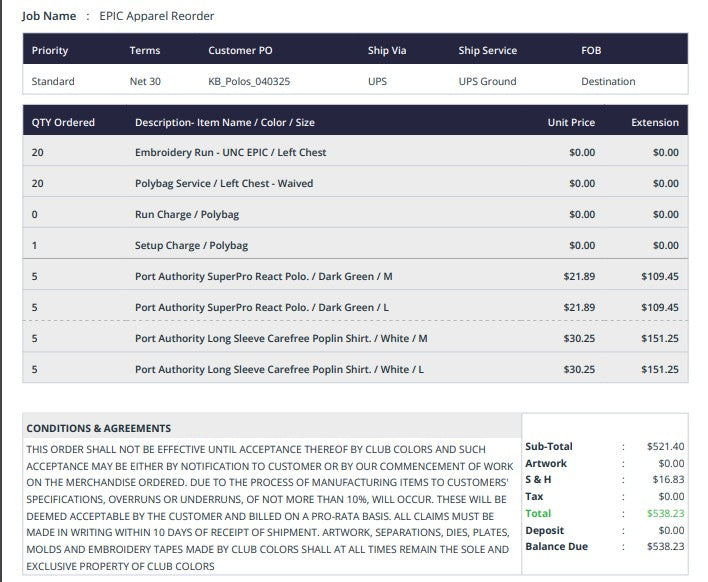Click extension $151.25 for White / L
Viewport: 708px width, 582px height.
coord(660,369)
